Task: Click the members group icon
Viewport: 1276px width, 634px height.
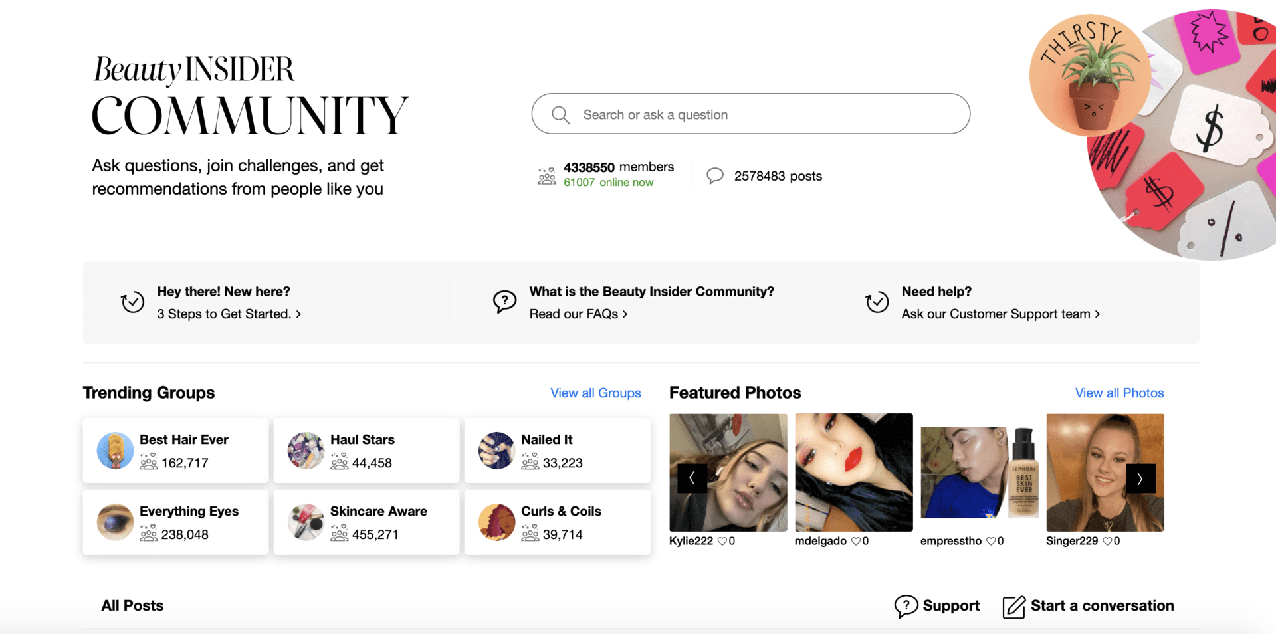Action: coord(546,176)
